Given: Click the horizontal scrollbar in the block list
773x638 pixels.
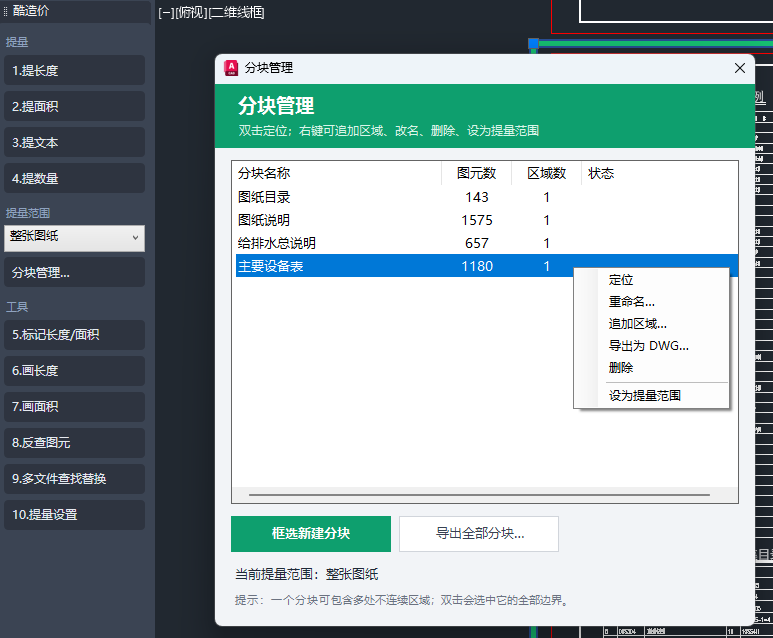Looking at the screenshot, I should click(x=479, y=495).
